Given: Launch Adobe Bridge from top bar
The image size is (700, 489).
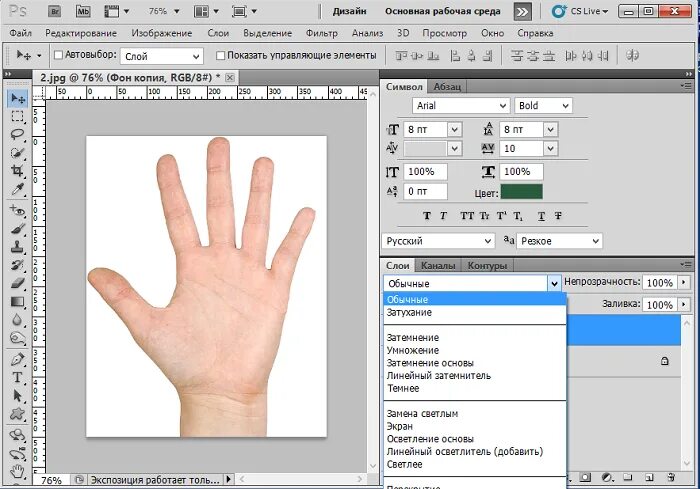Looking at the screenshot, I should (x=54, y=12).
